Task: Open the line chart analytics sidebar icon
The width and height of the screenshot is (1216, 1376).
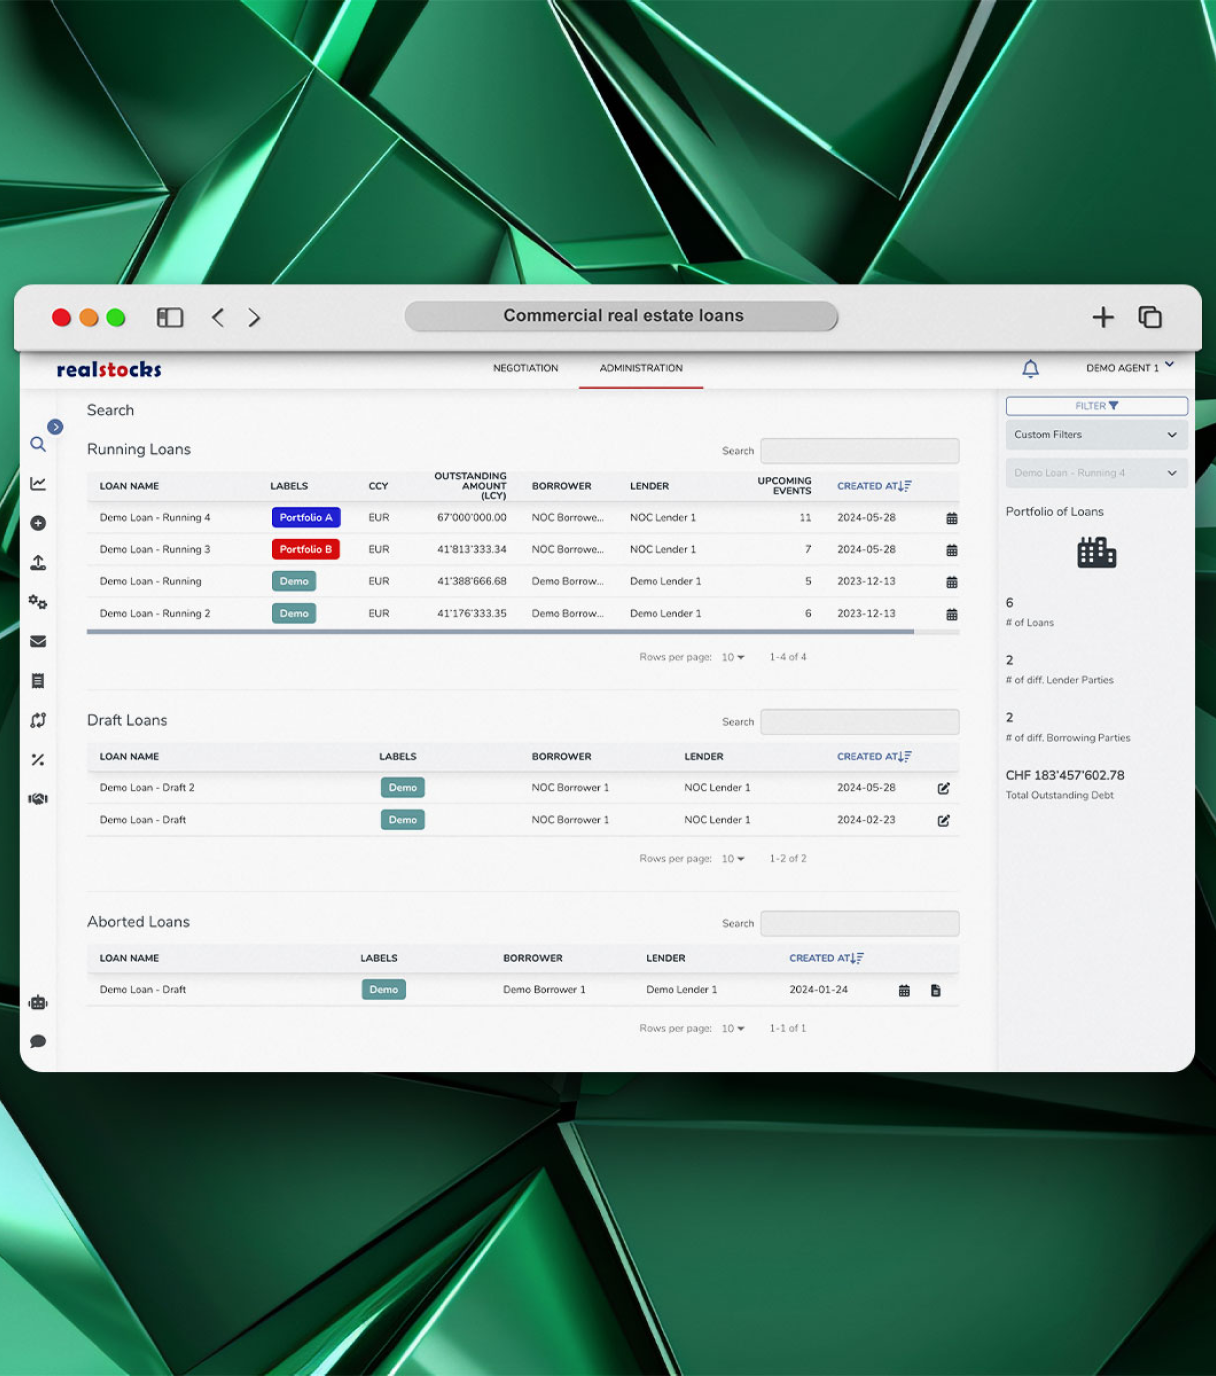Action: [x=38, y=484]
